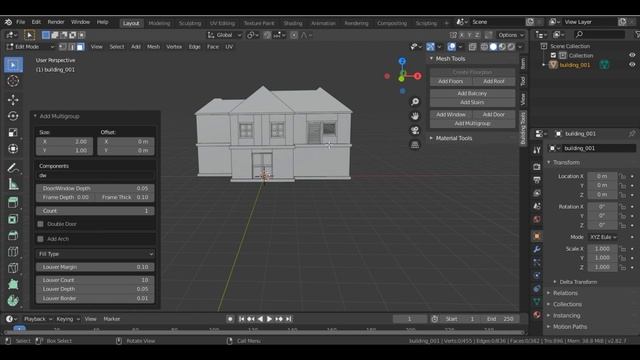Toggle Collection exclude checkbox in outliner
The height and width of the screenshot is (360, 640).
(x=553, y=55)
